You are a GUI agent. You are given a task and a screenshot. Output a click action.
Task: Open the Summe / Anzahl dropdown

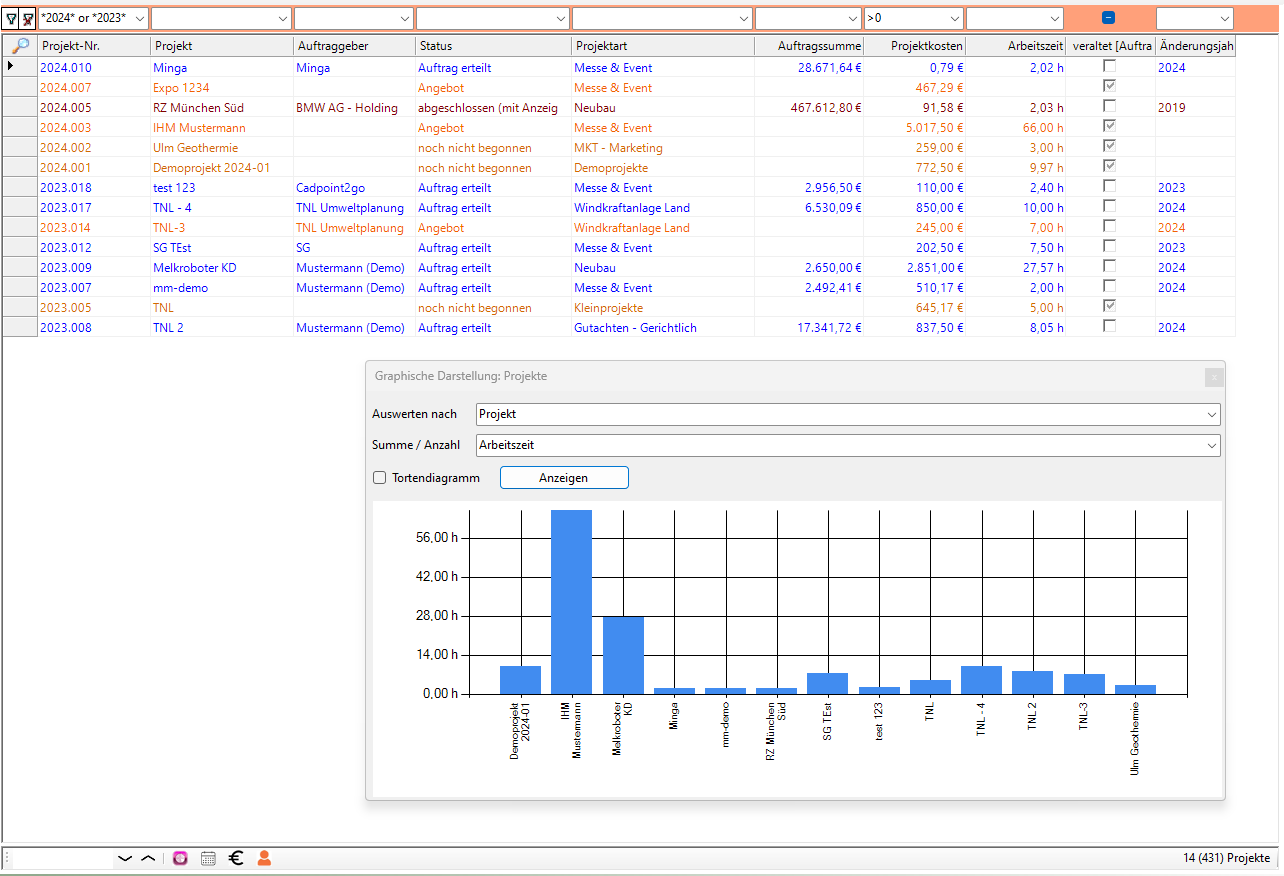pos(1211,446)
